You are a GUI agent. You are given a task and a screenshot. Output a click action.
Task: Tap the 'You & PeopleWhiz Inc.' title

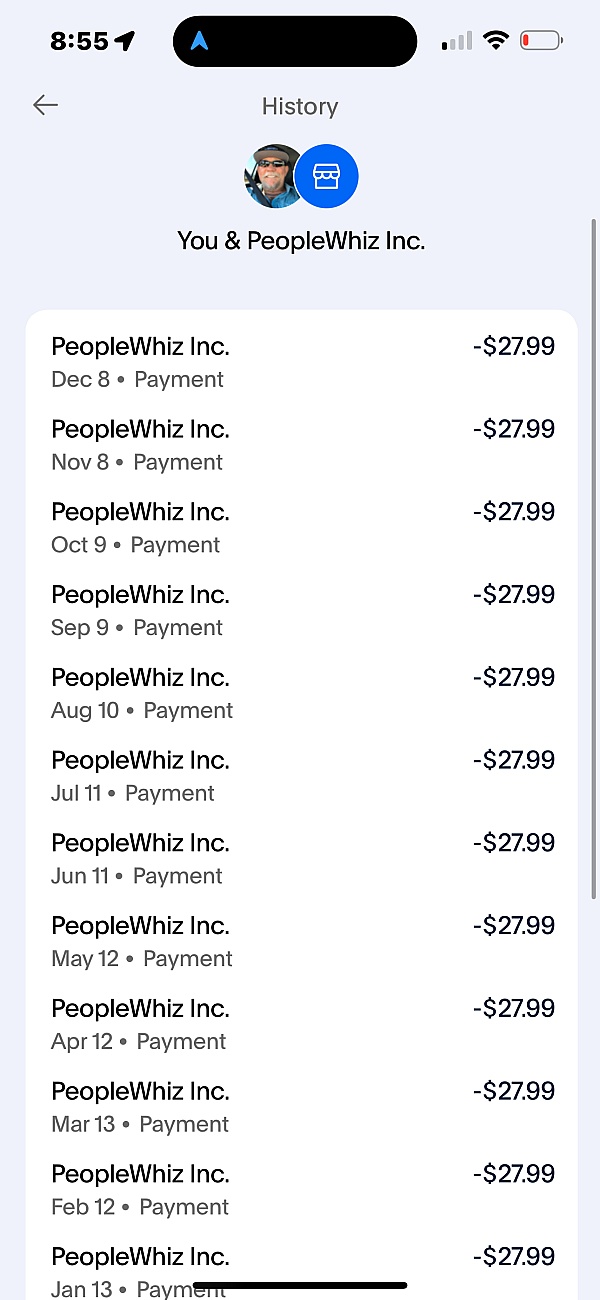point(301,241)
